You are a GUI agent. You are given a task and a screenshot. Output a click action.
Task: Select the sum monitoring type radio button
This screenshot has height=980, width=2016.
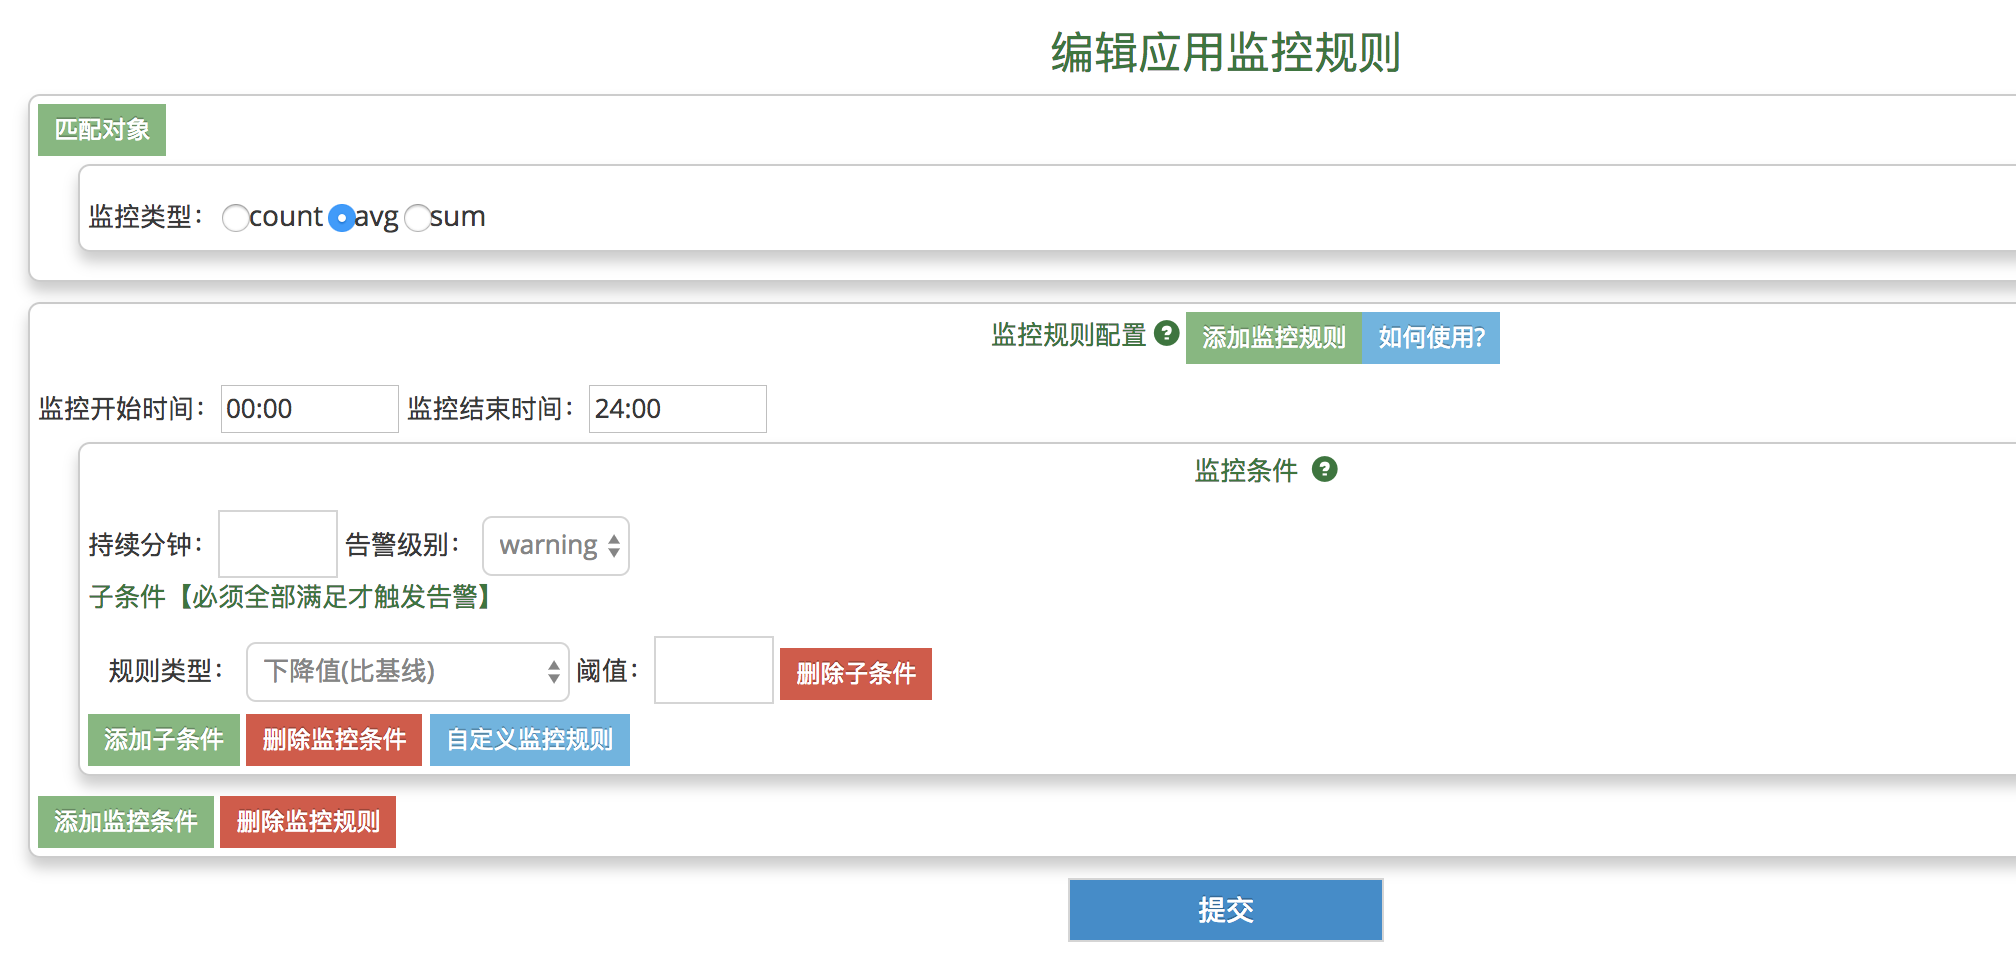tap(418, 218)
